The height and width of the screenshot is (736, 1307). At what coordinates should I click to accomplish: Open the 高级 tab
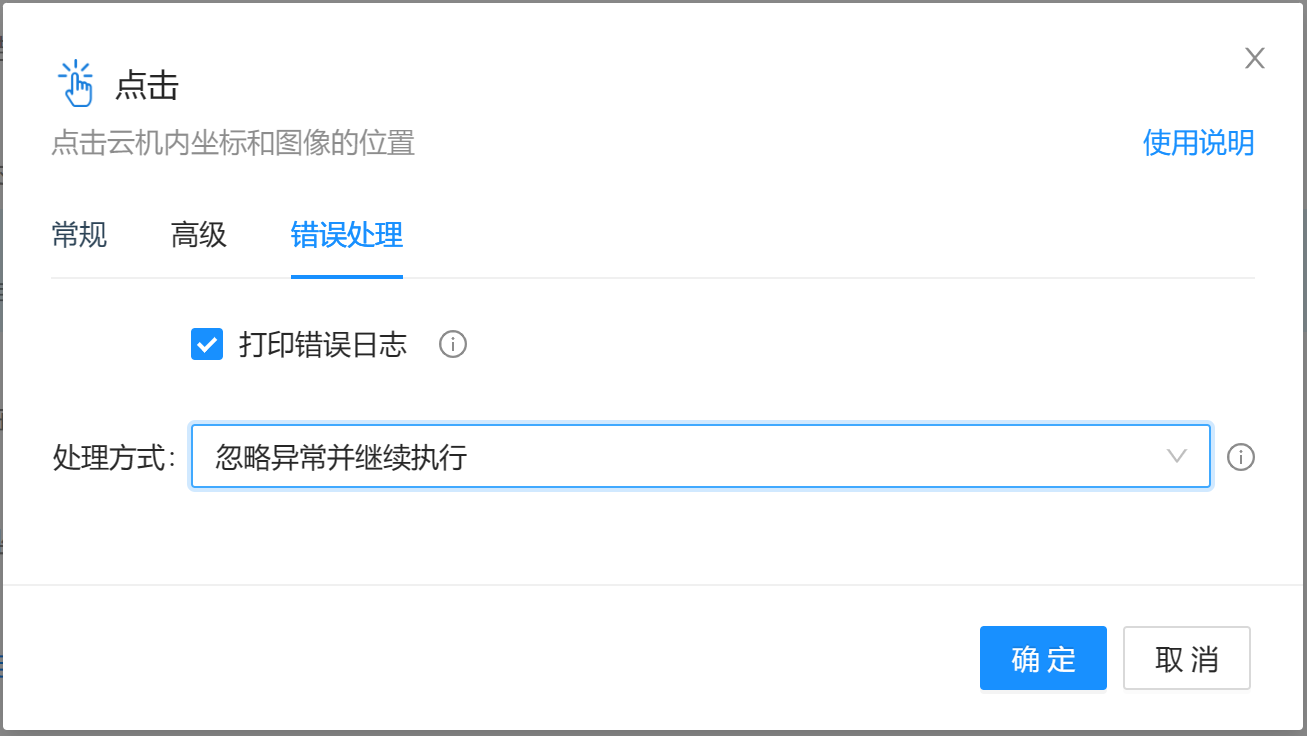[198, 234]
